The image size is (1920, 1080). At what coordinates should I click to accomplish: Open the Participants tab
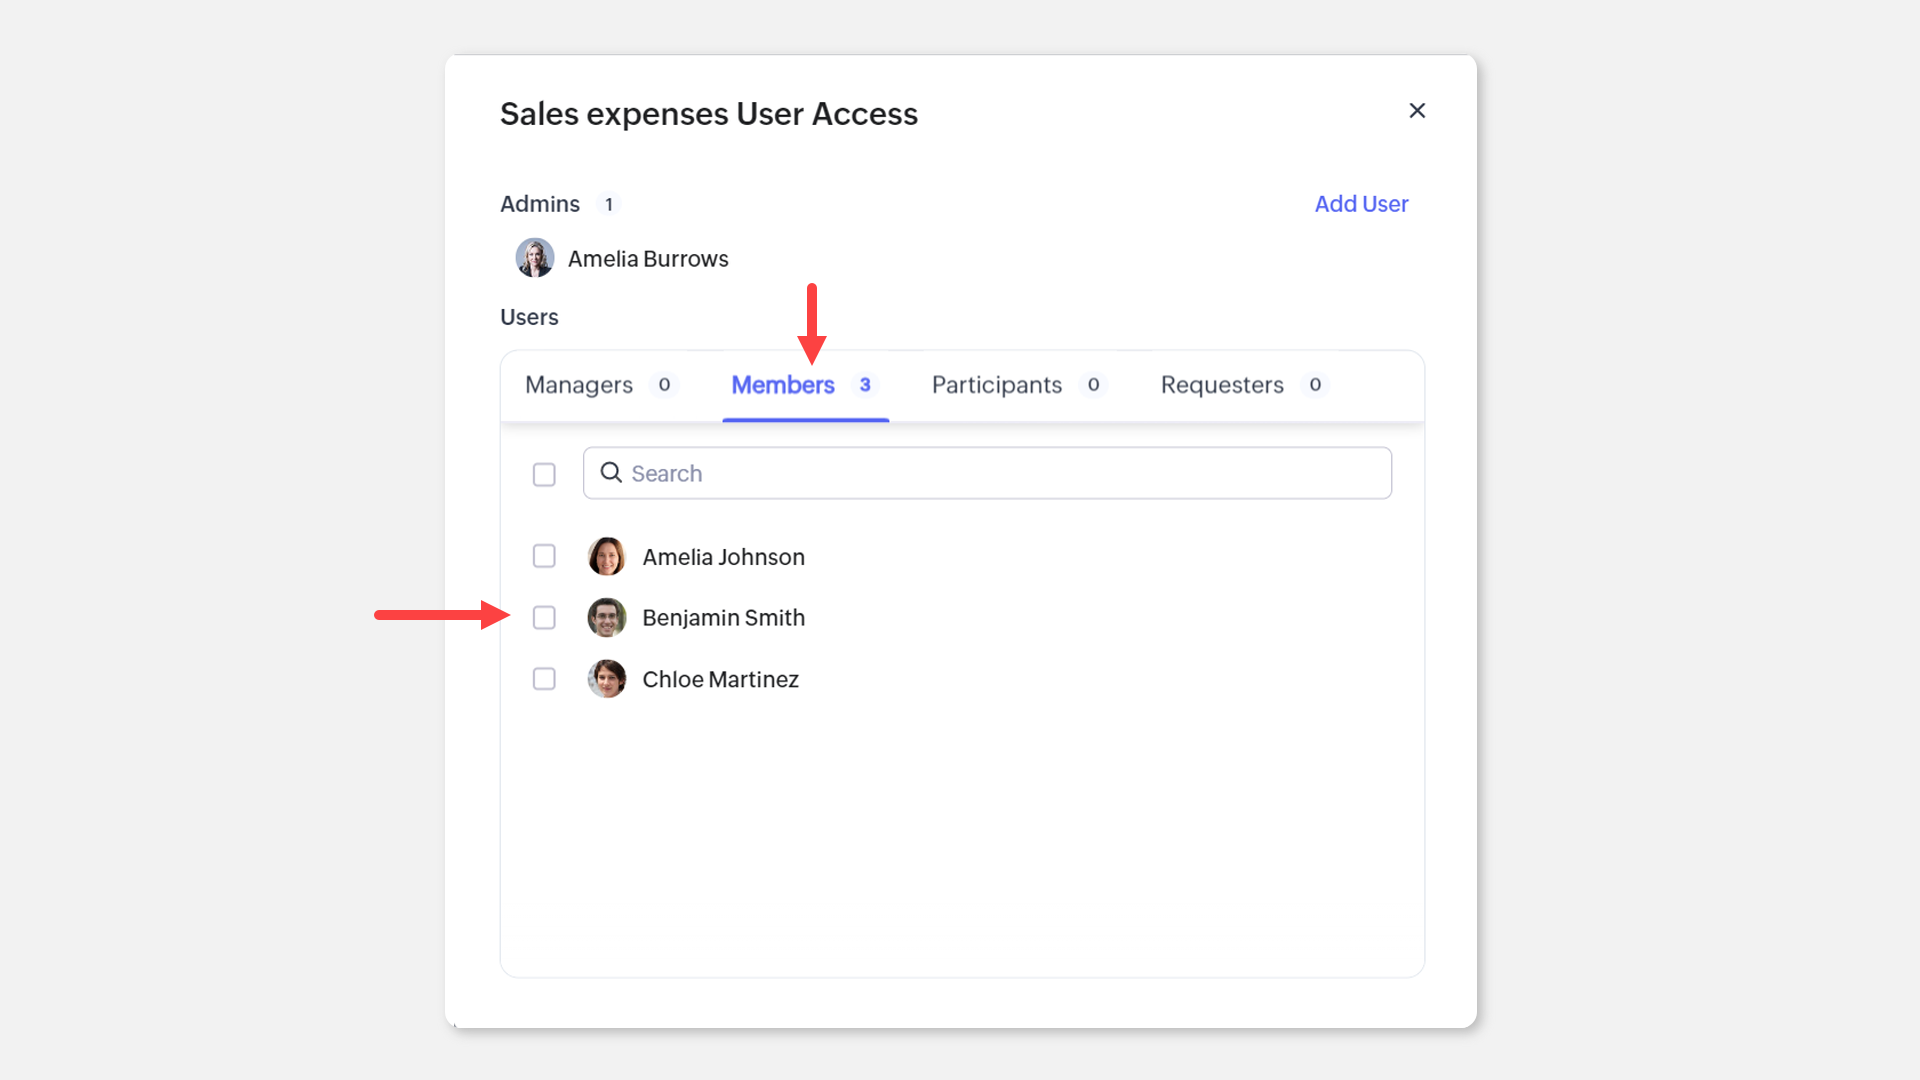coord(997,385)
